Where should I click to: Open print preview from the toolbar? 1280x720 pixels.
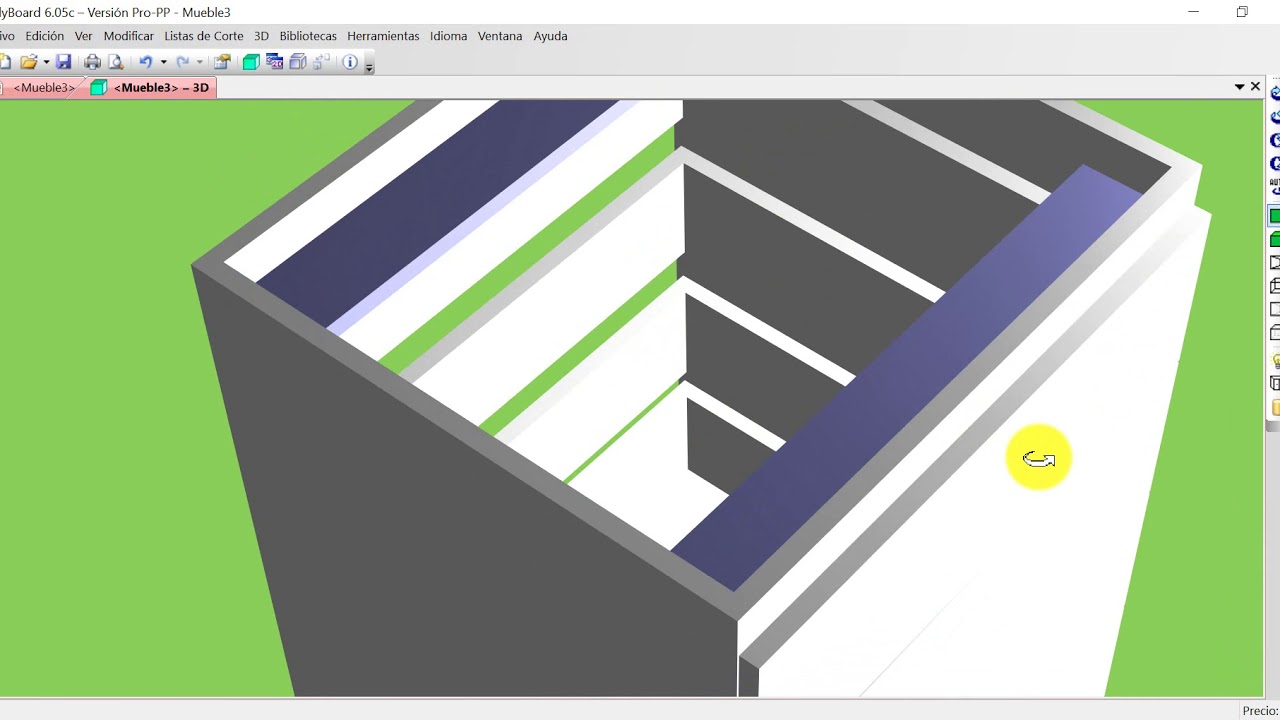coord(115,62)
